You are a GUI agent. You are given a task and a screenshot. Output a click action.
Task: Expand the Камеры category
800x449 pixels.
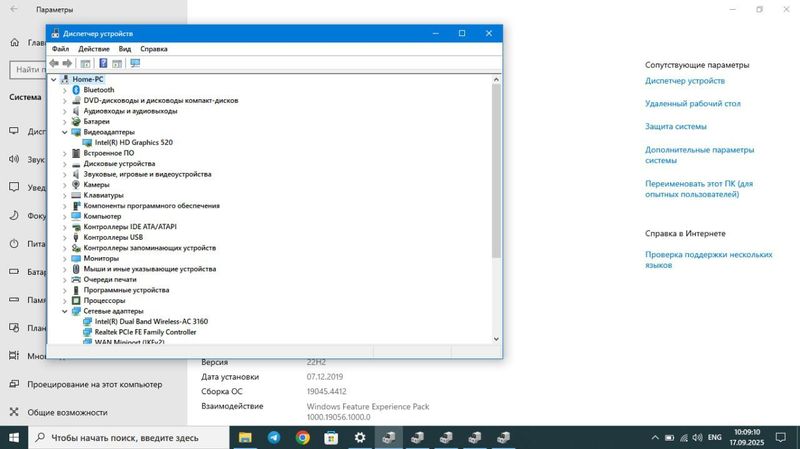point(65,185)
